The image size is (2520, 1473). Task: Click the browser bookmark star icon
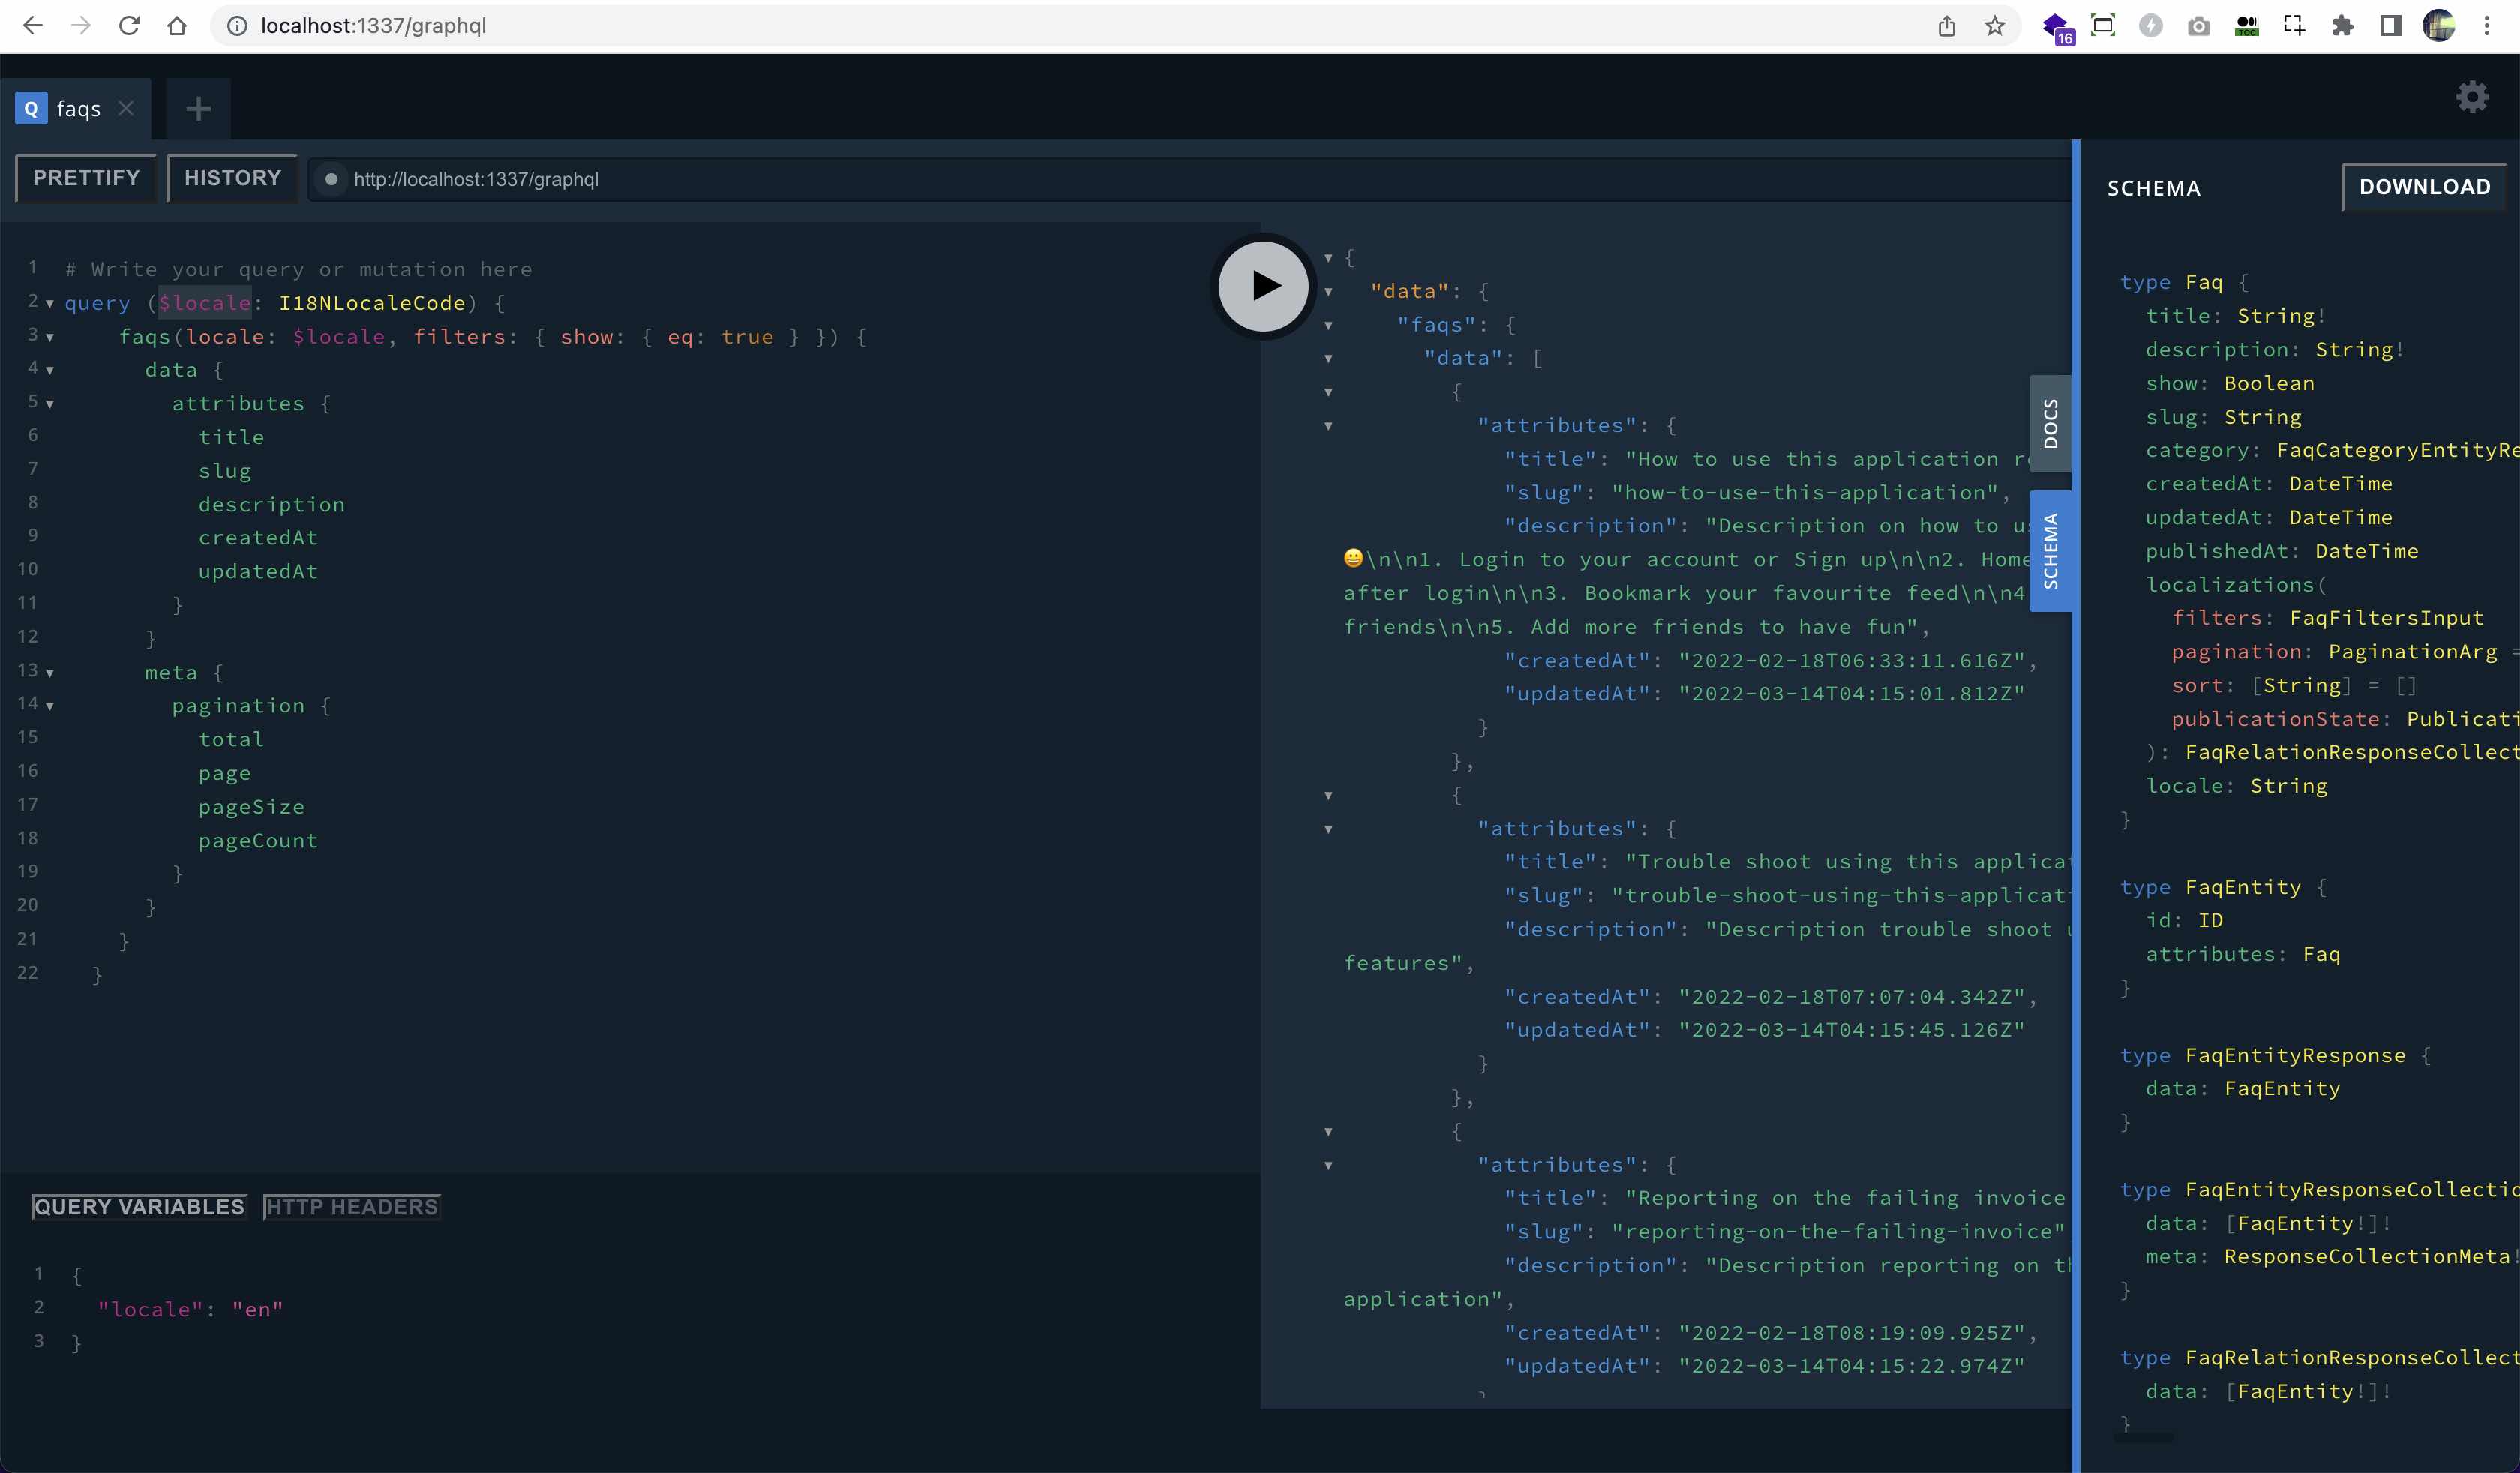1997,25
